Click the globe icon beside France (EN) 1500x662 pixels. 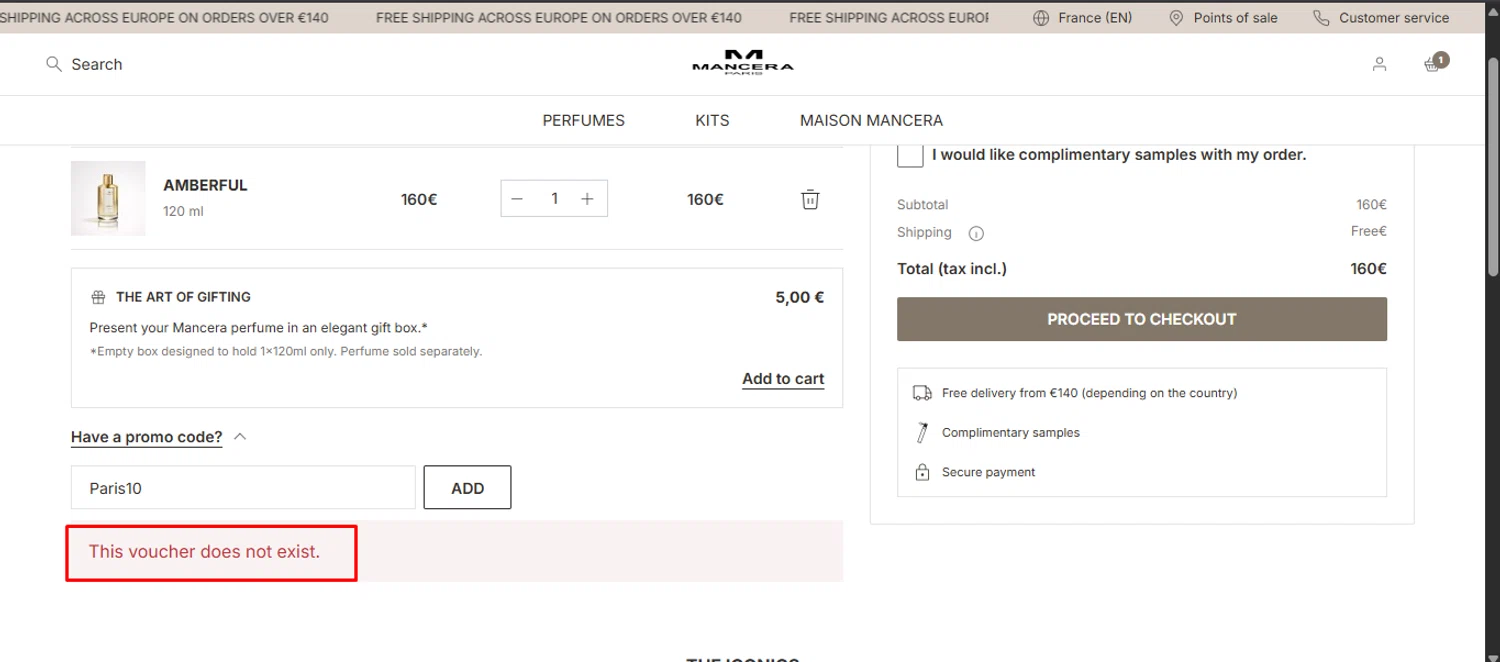(1041, 18)
